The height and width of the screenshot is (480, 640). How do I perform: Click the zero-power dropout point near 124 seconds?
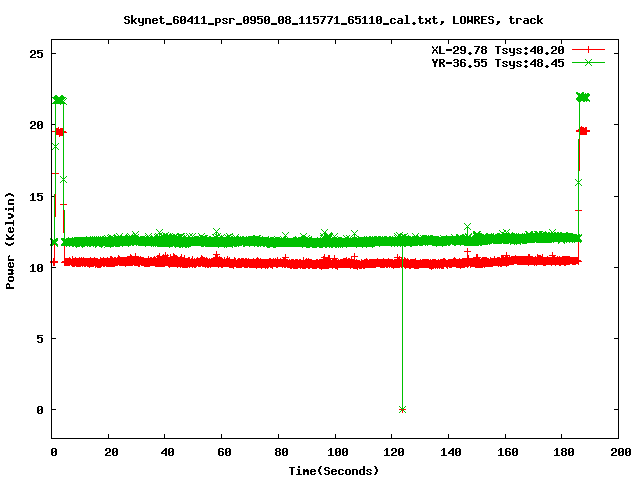click(402, 410)
